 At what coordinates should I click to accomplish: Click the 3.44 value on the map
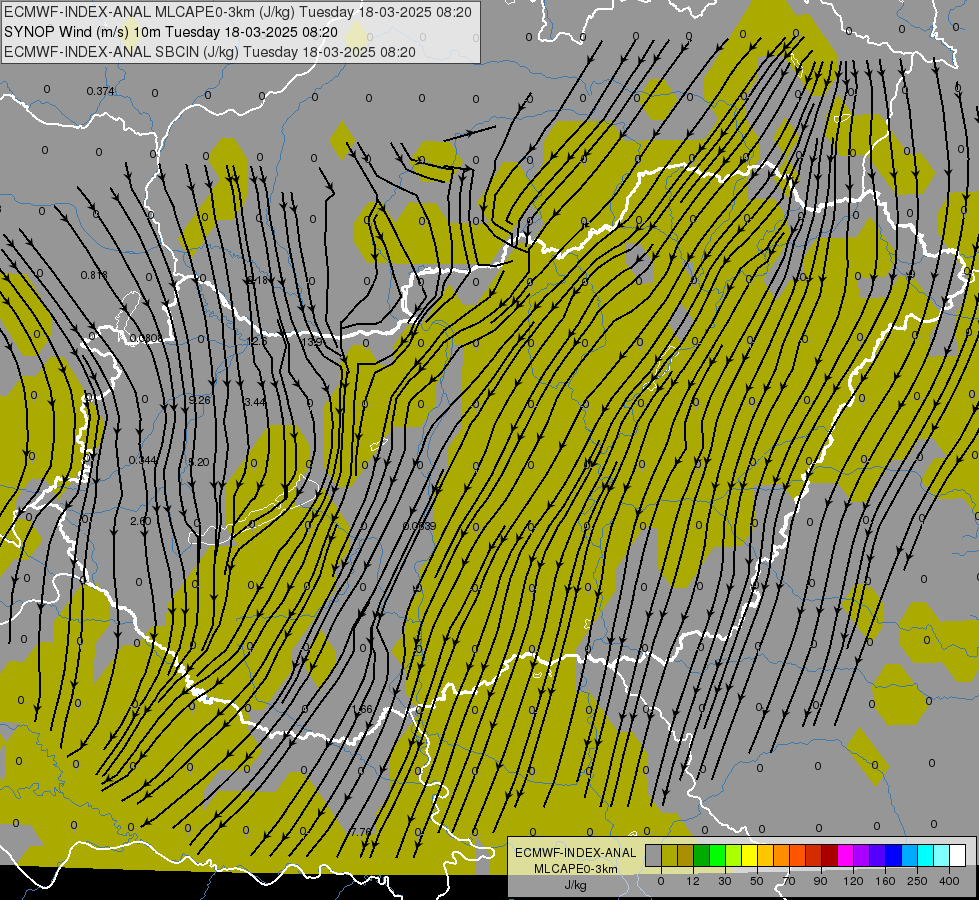(255, 402)
